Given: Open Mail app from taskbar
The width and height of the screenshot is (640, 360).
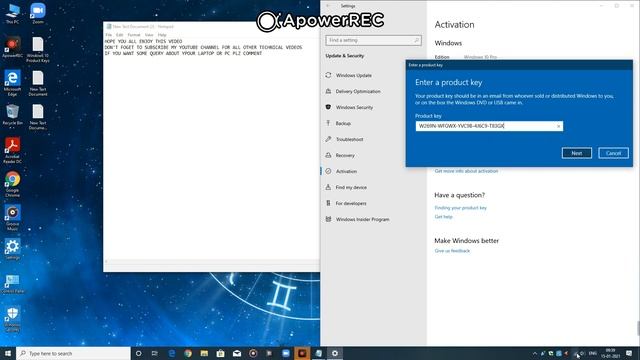Looking at the screenshot, I should pos(237,353).
